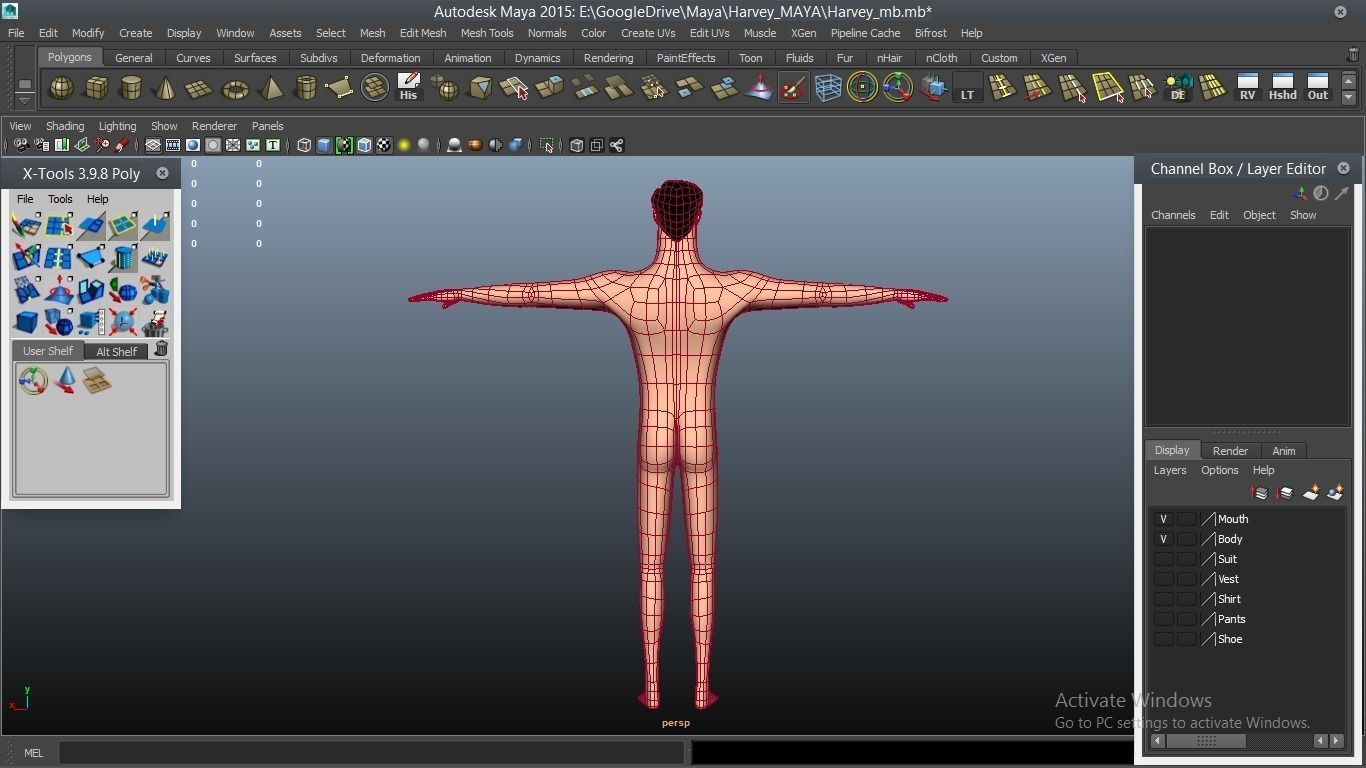Toggle use all lights yellow bulb icon

[x=404, y=145]
